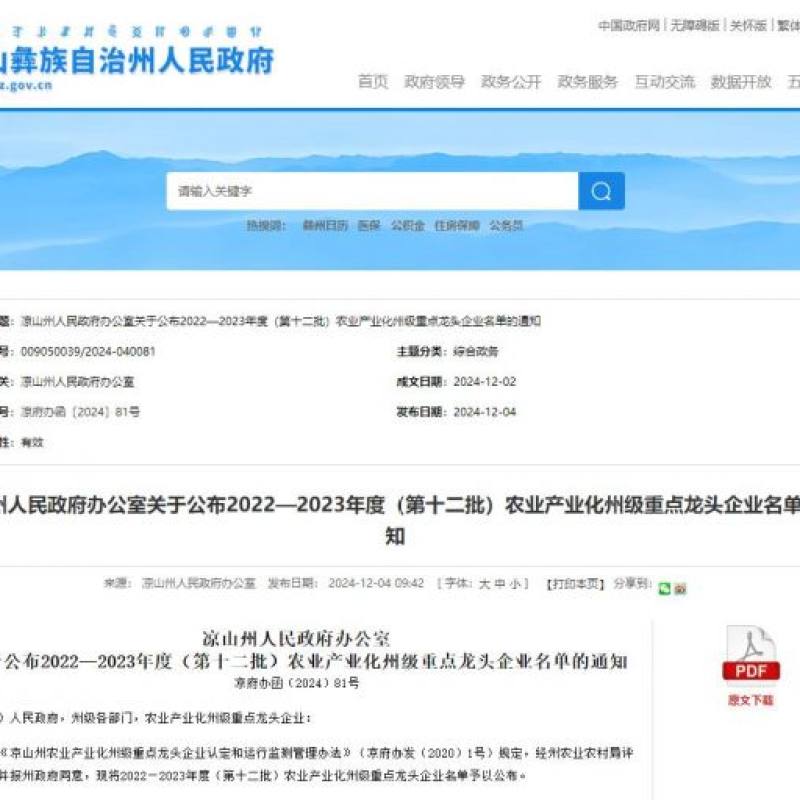
Task: Click the PDF file download icon
Action: click(750, 655)
